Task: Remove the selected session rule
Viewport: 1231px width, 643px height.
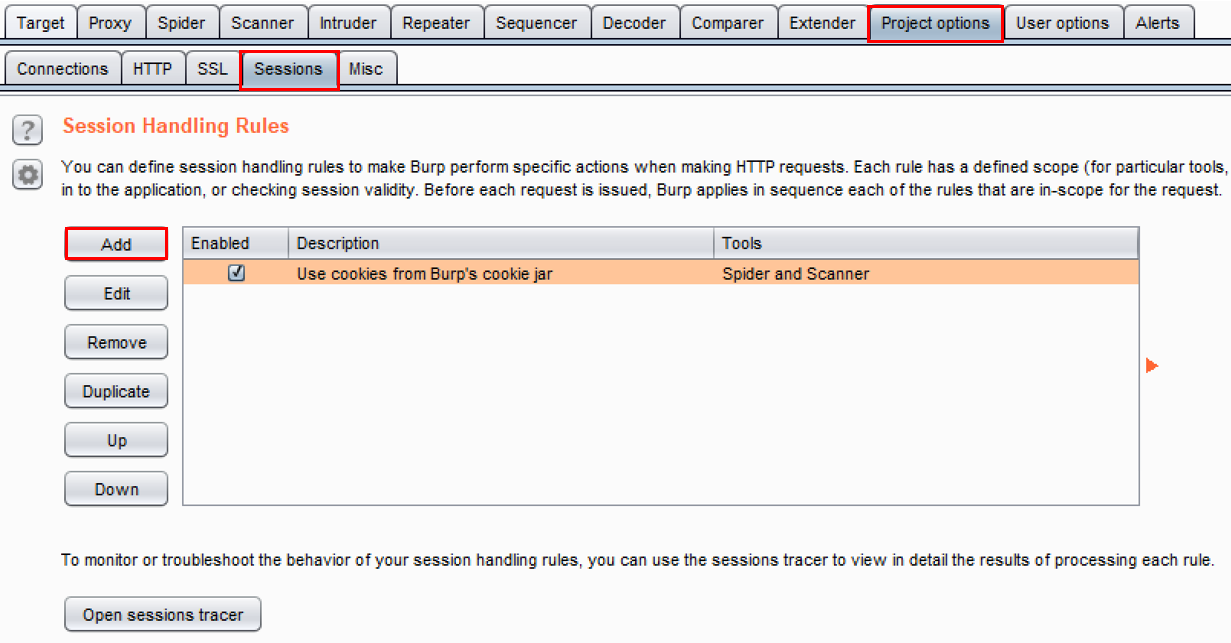Action: (x=116, y=342)
